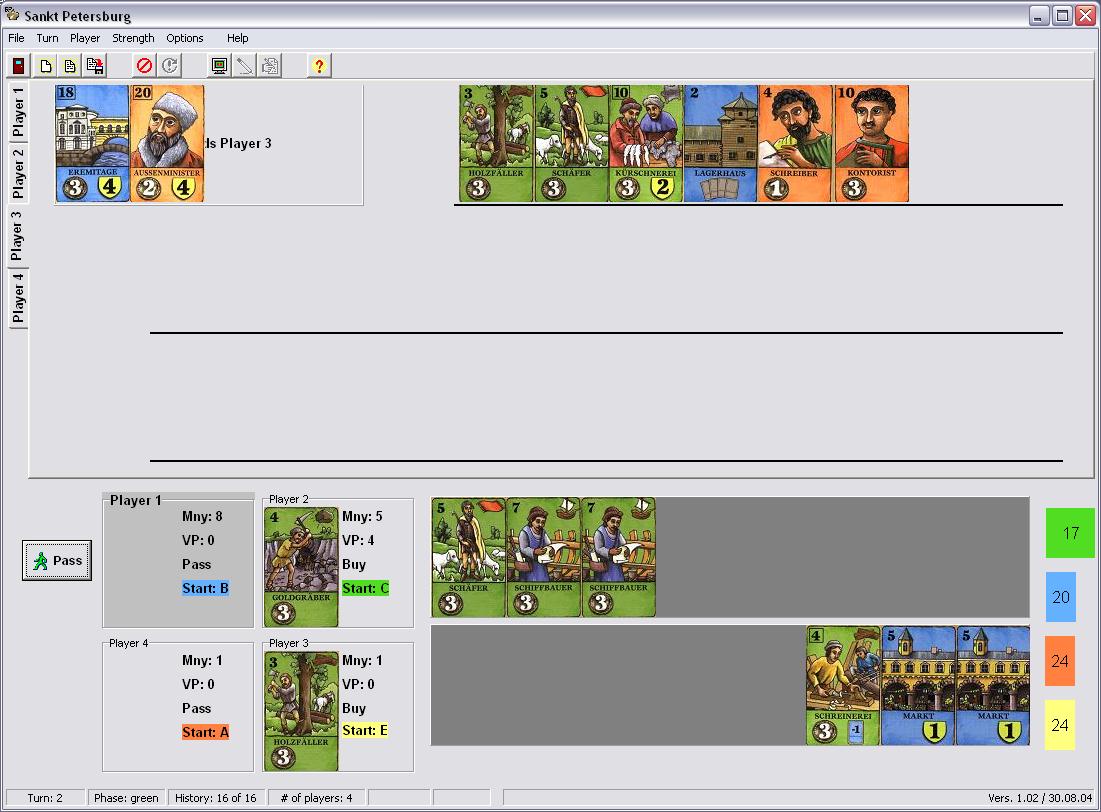Screen dimensions: 1101x812
Task: Click the 'Phase: green' status entry
Action: tap(126, 798)
